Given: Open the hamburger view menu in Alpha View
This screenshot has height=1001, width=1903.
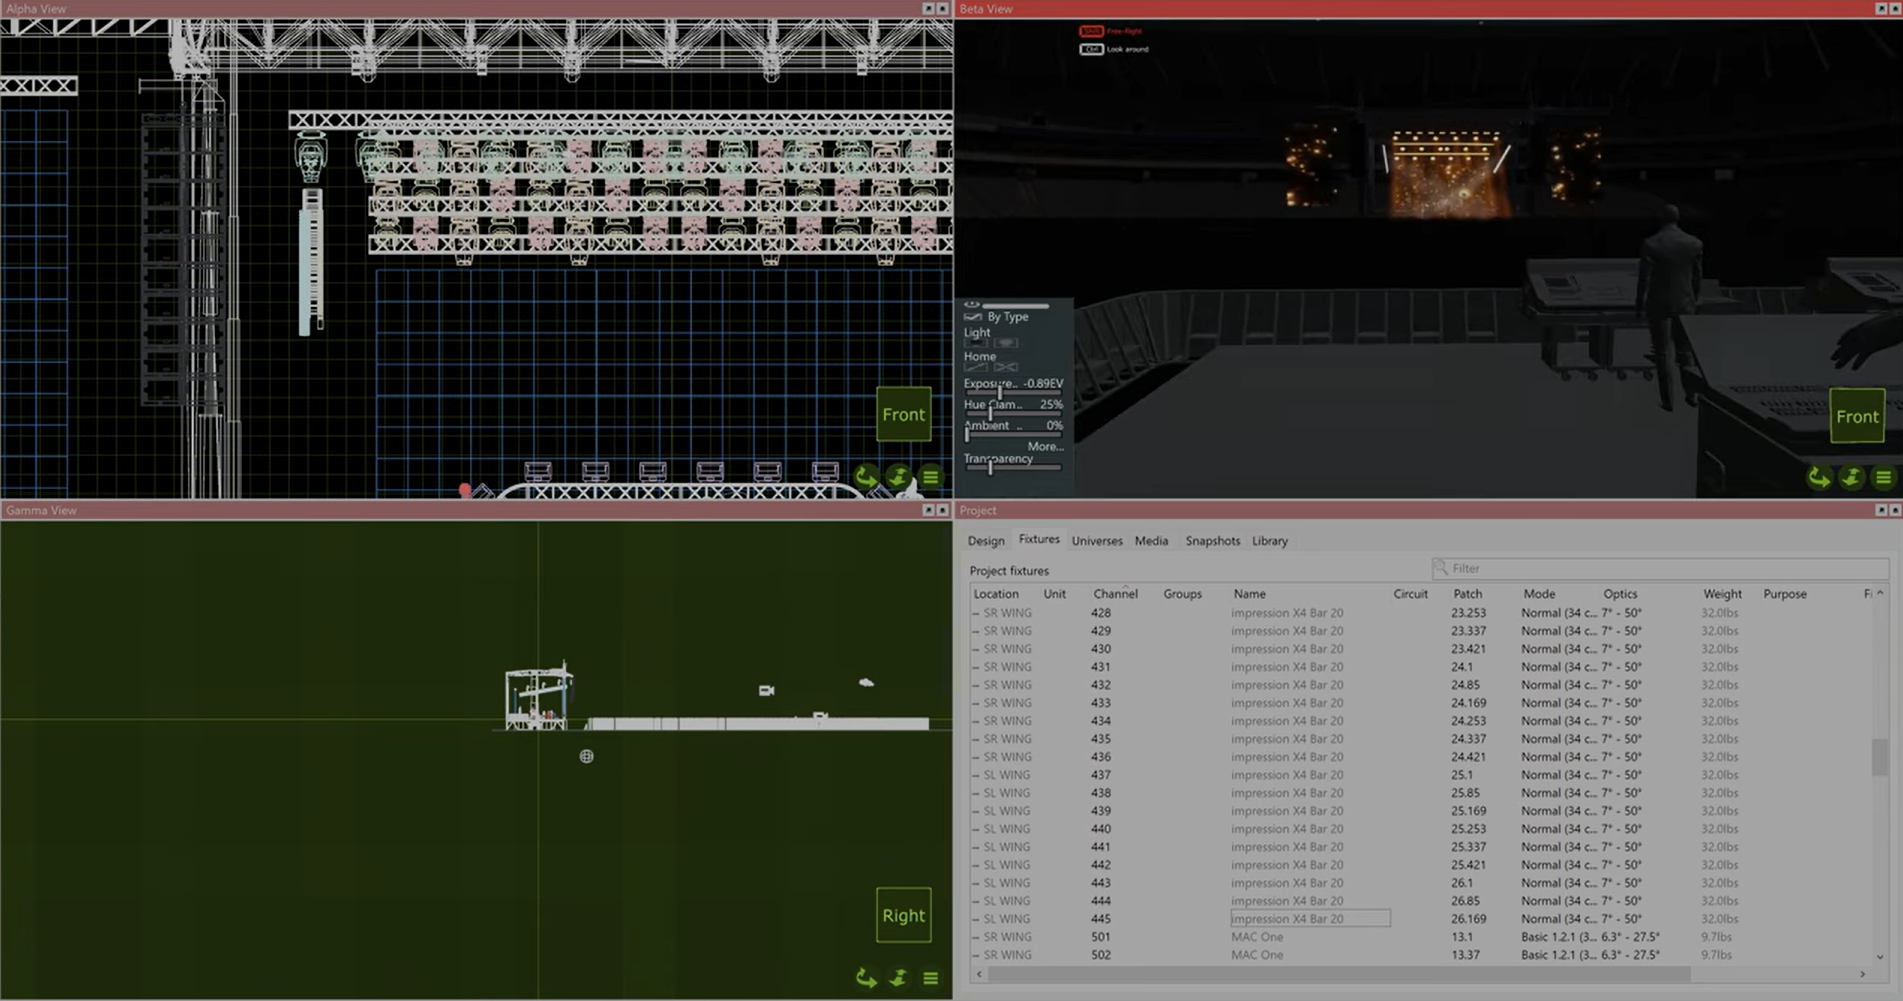Looking at the screenshot, I should pyautogui.click(x=929, y=478).
